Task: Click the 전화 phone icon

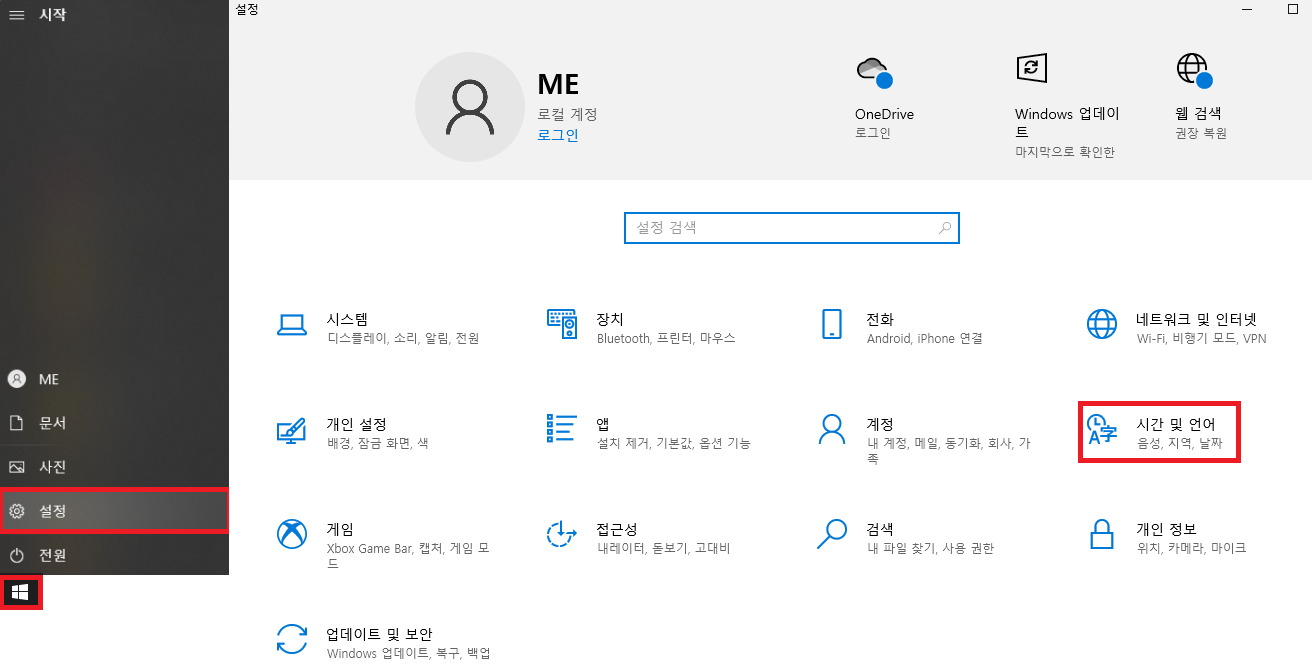Action: [832, 324]
